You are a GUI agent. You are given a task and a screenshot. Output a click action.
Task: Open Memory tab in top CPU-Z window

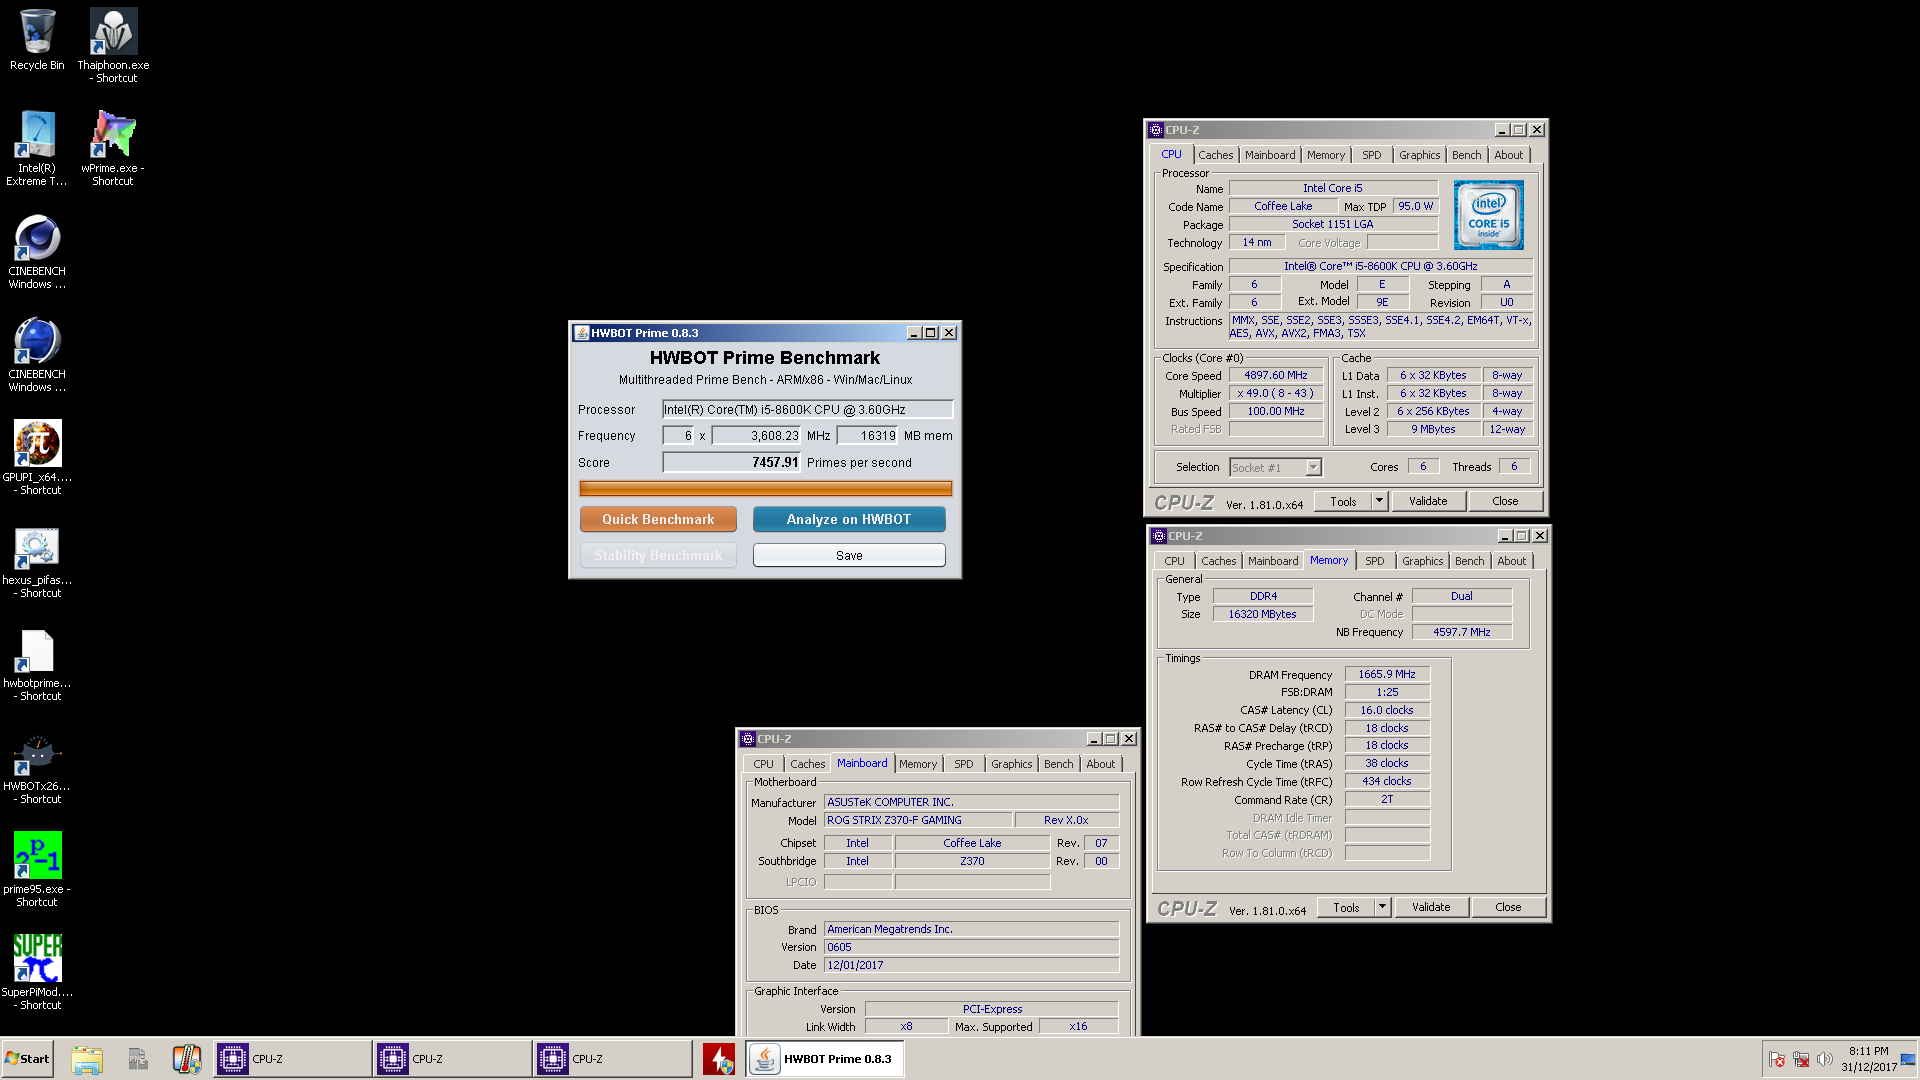coord(1325,155)
